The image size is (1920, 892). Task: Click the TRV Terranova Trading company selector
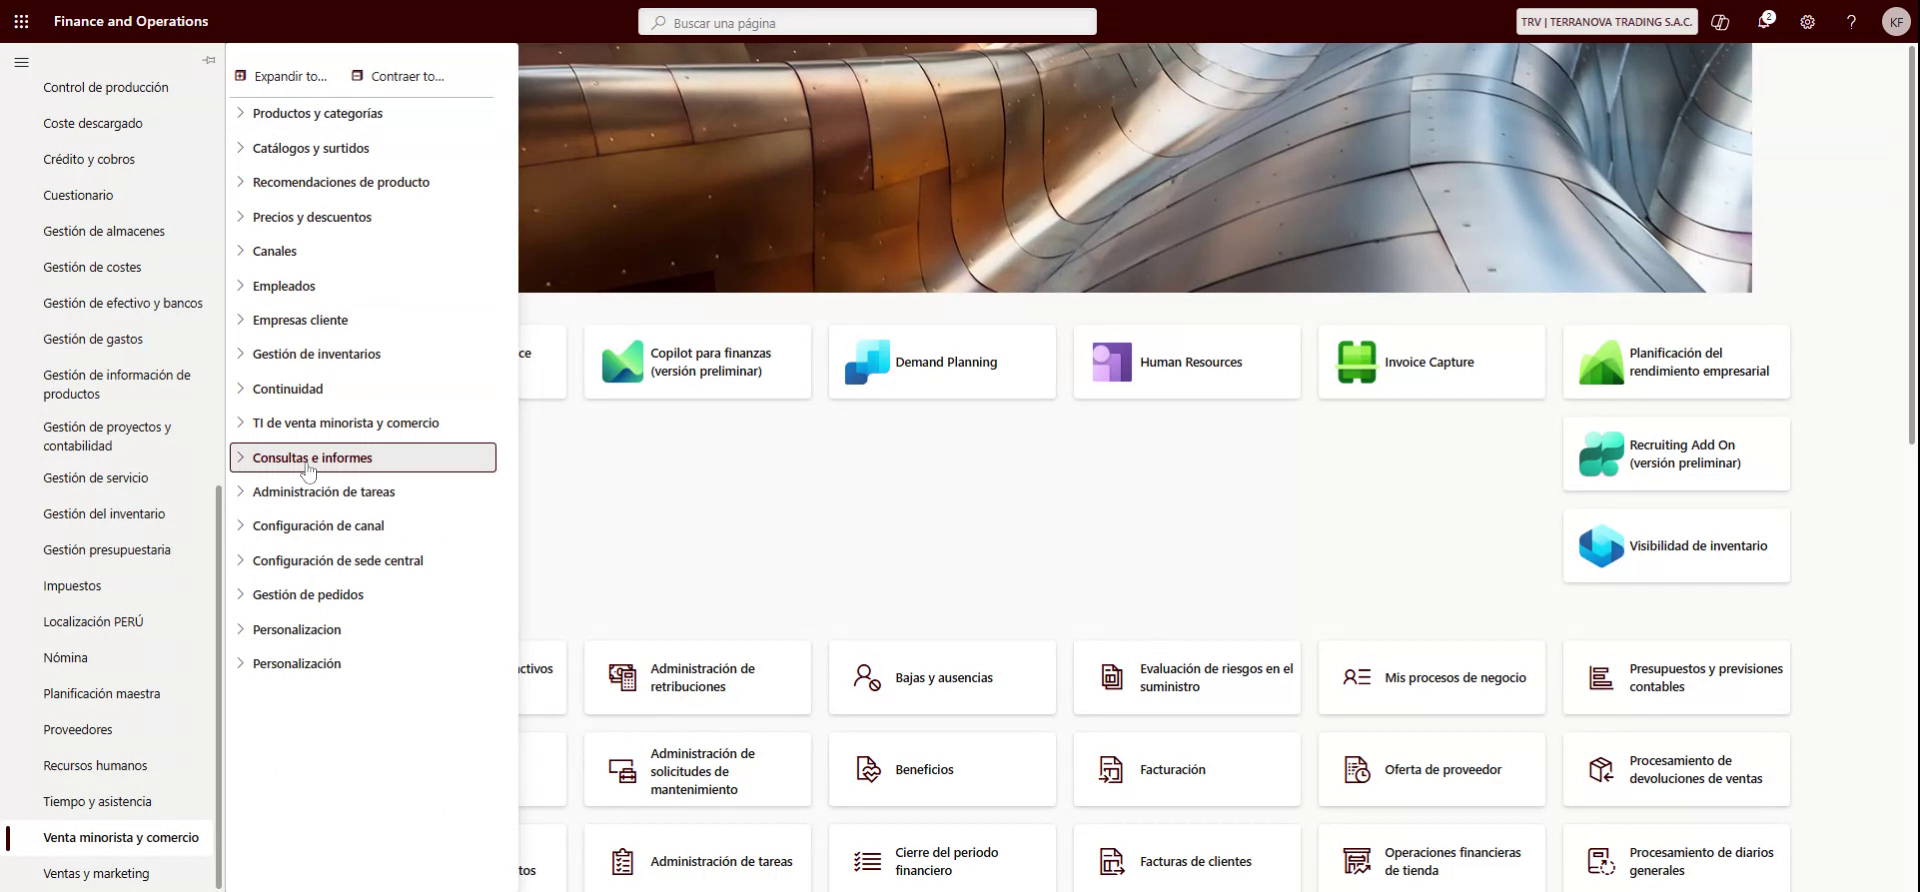(x=1607, y=22)
